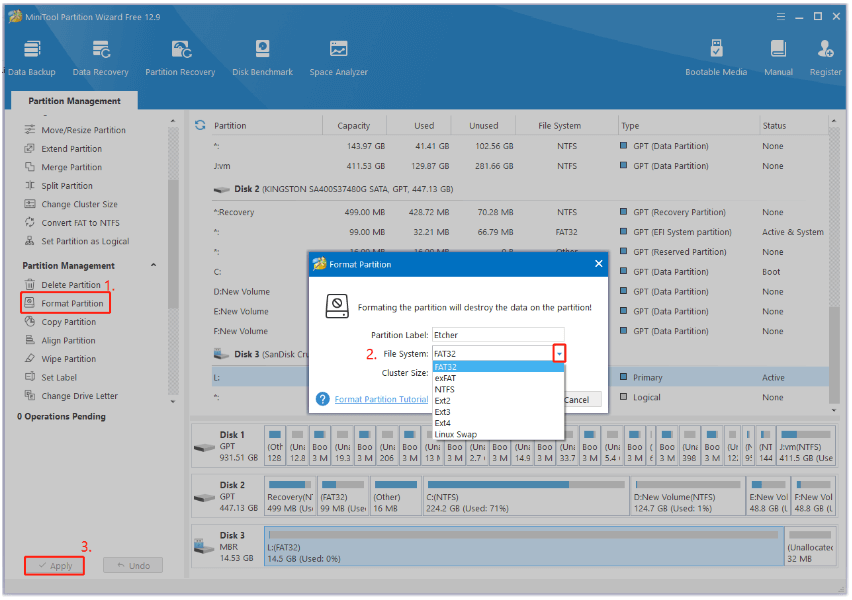Select Disk 2 KINGSTON header row

[x=520, y=189]
